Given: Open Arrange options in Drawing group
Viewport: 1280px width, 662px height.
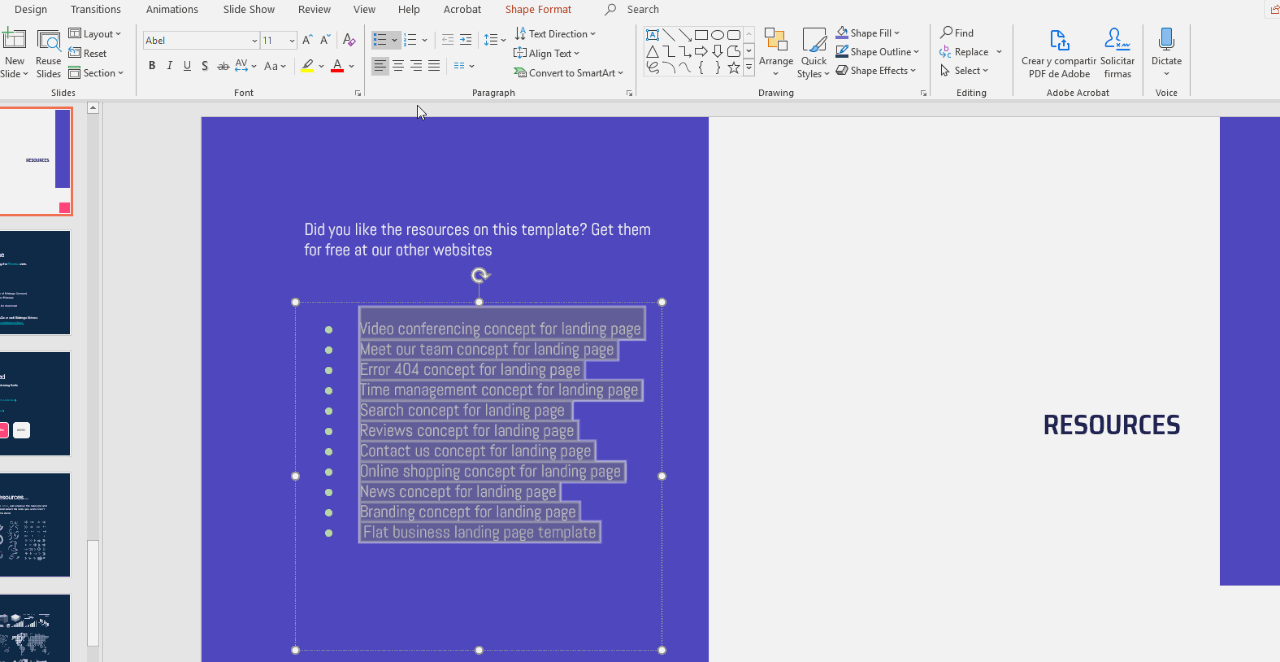Looking at the screenshot, I should click(x=776, y=52).
